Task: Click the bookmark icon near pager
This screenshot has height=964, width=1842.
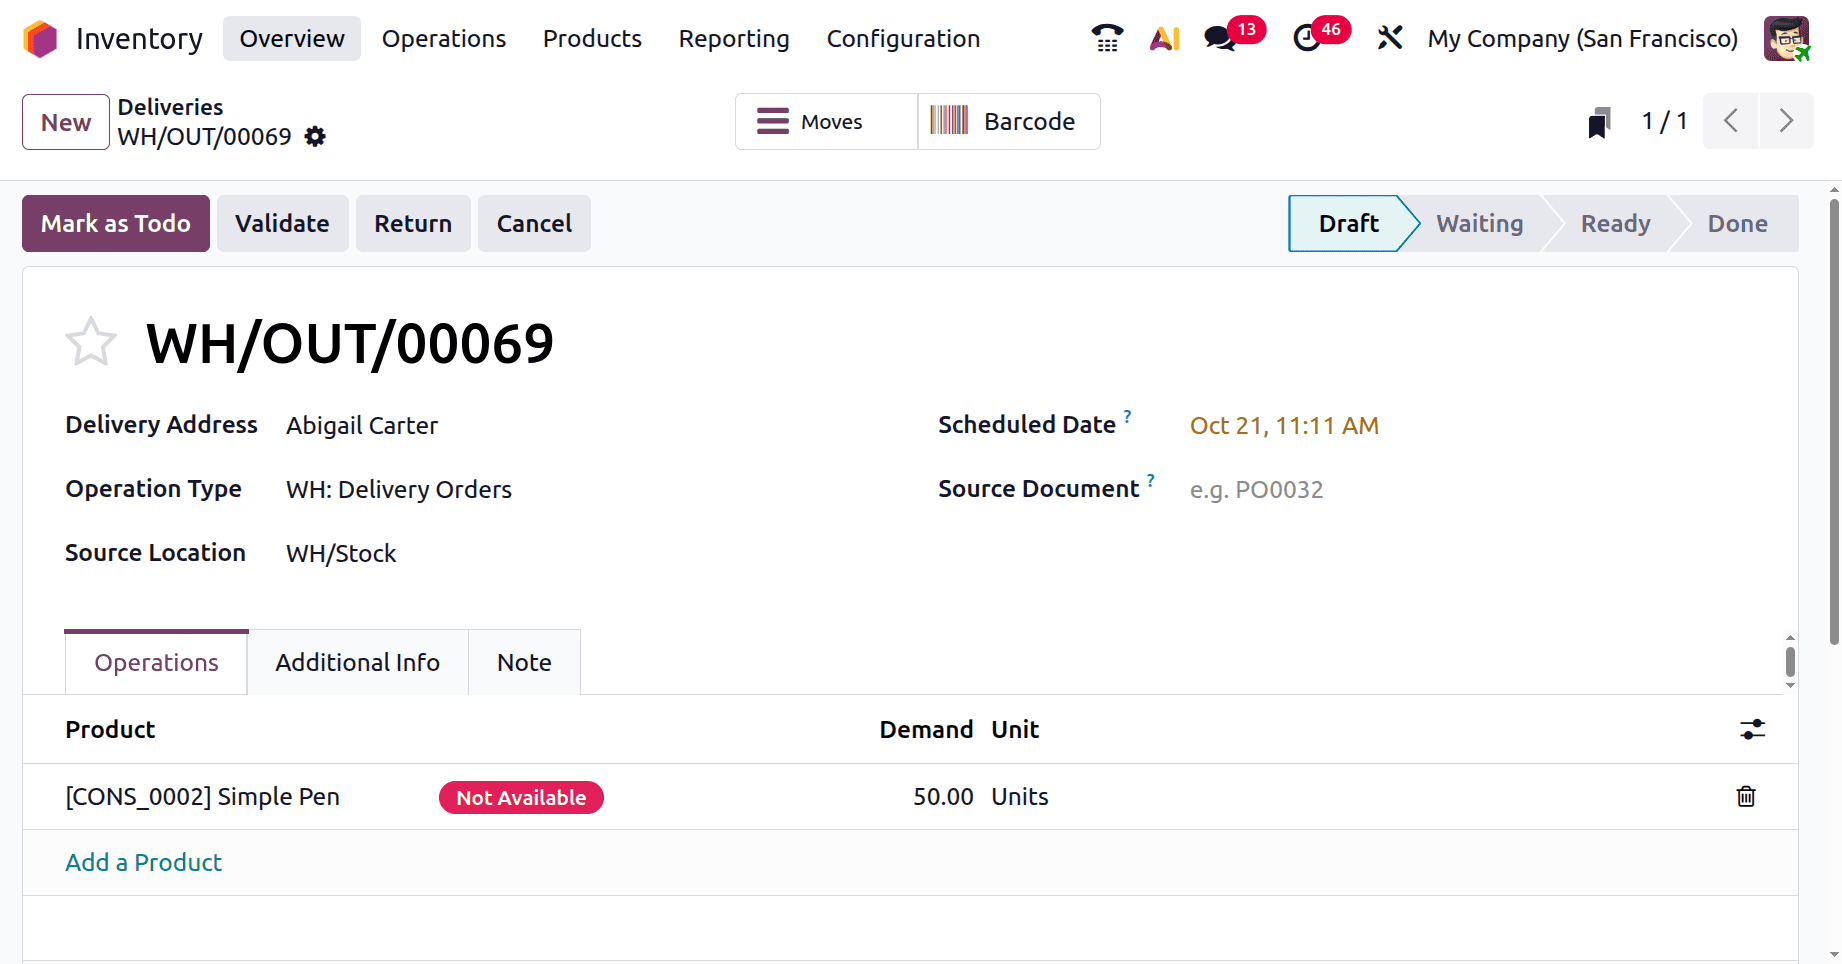Action: click(x=1599, y=123)
